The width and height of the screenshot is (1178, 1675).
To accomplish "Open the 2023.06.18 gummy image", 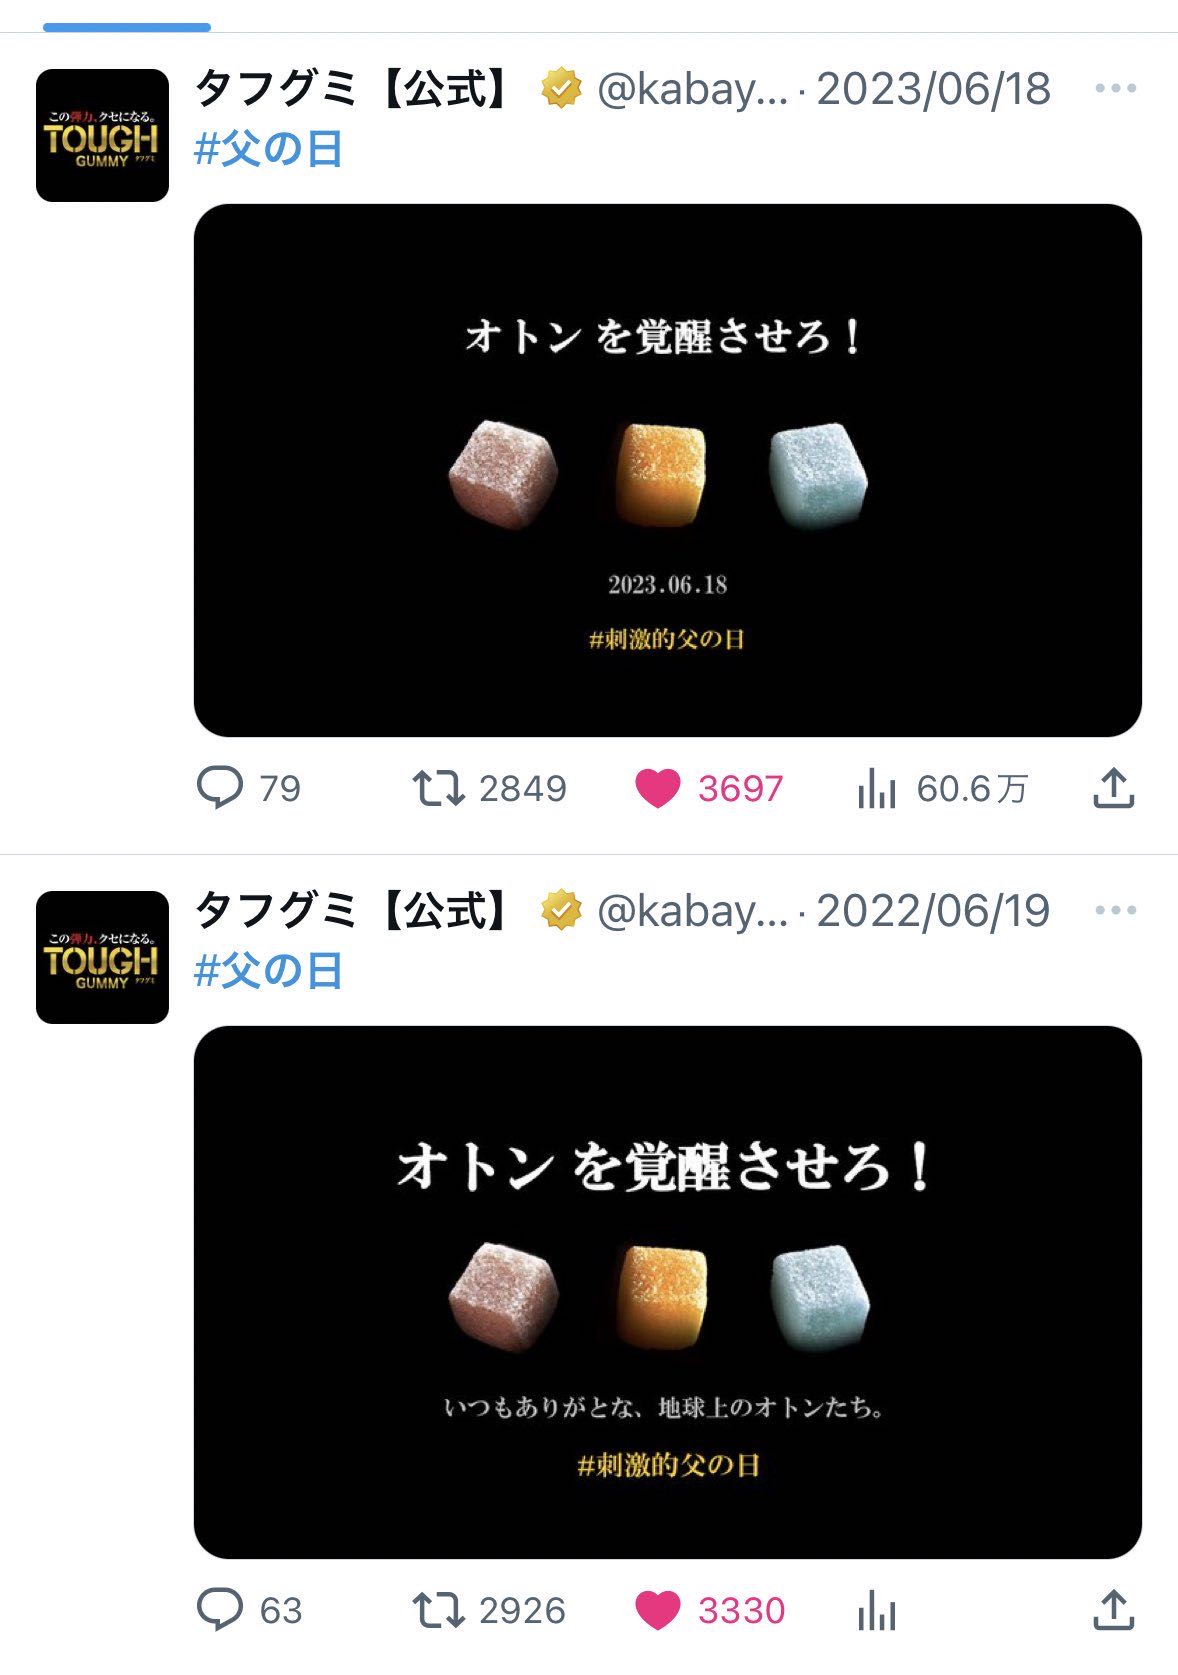I will [667, 470].
